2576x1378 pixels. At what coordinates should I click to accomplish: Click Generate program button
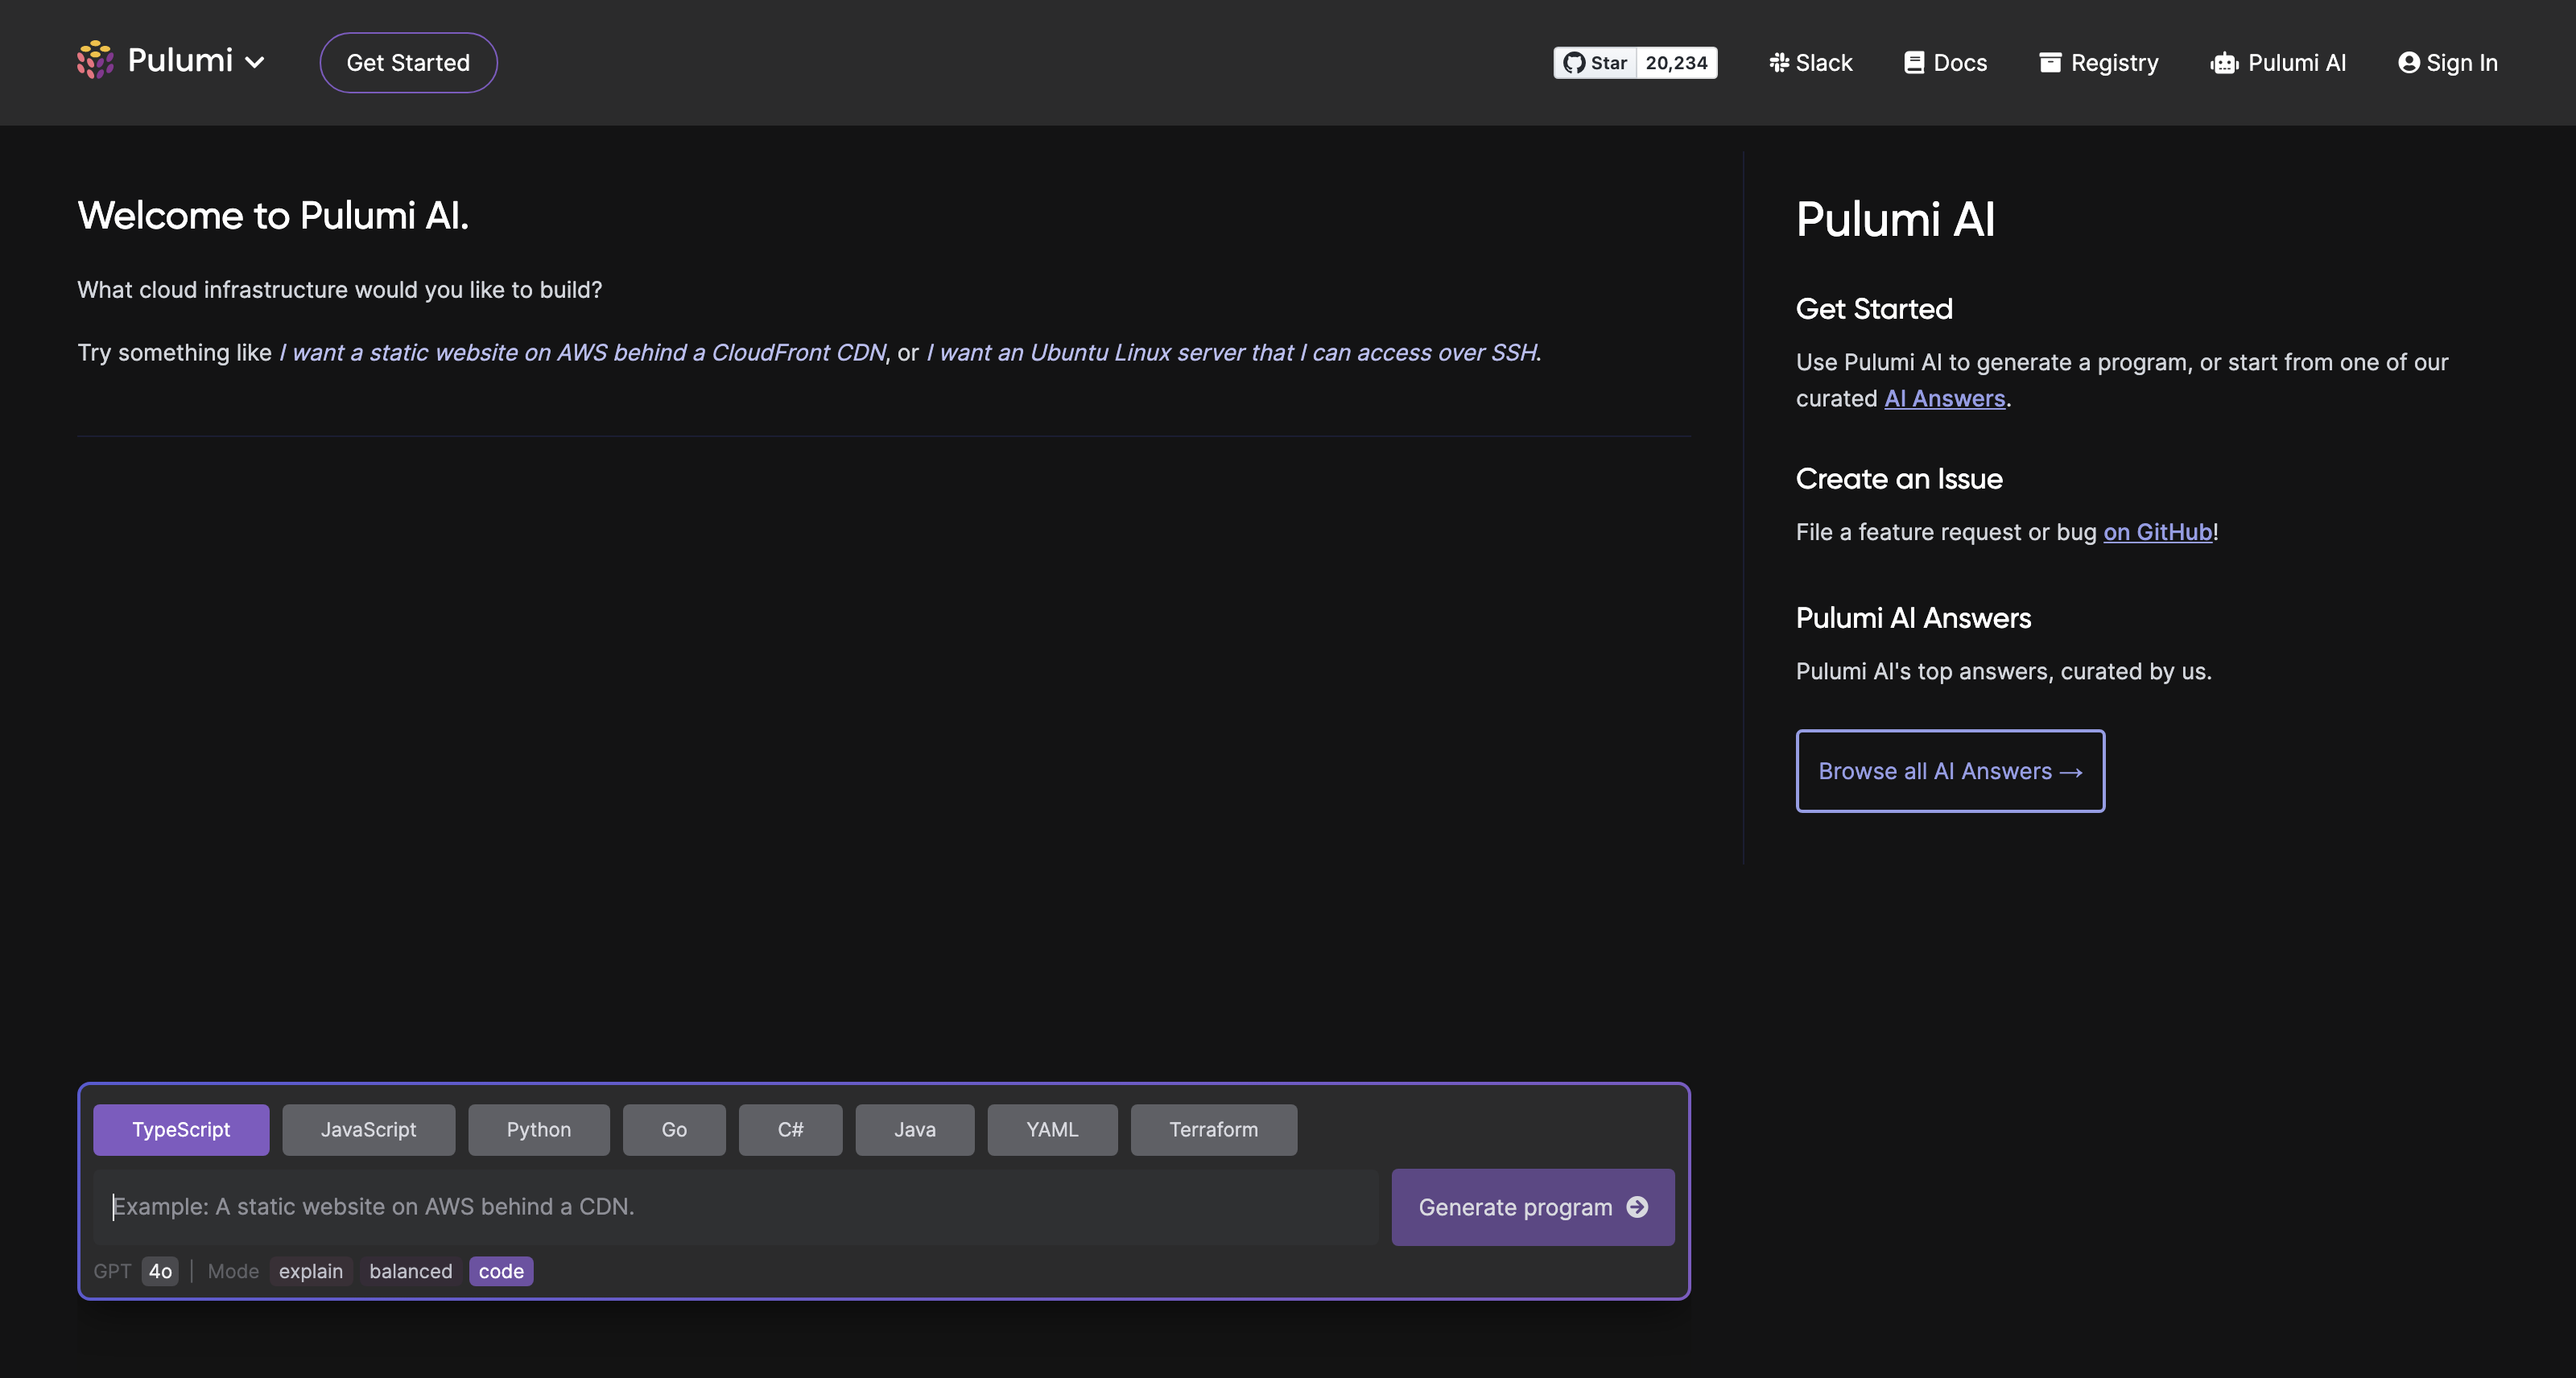click(1533, 1207)
